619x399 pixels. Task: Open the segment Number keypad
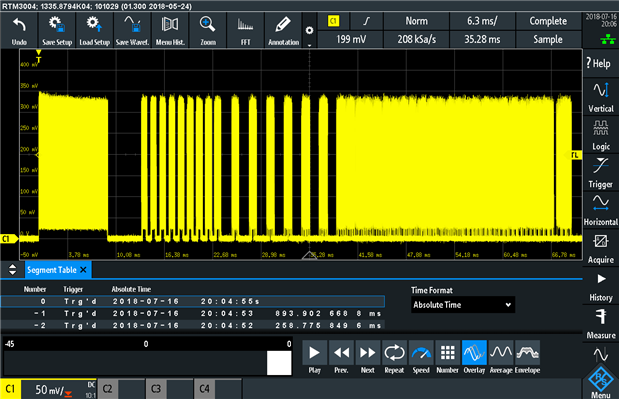pyautogui.click(x=447, y=357)
